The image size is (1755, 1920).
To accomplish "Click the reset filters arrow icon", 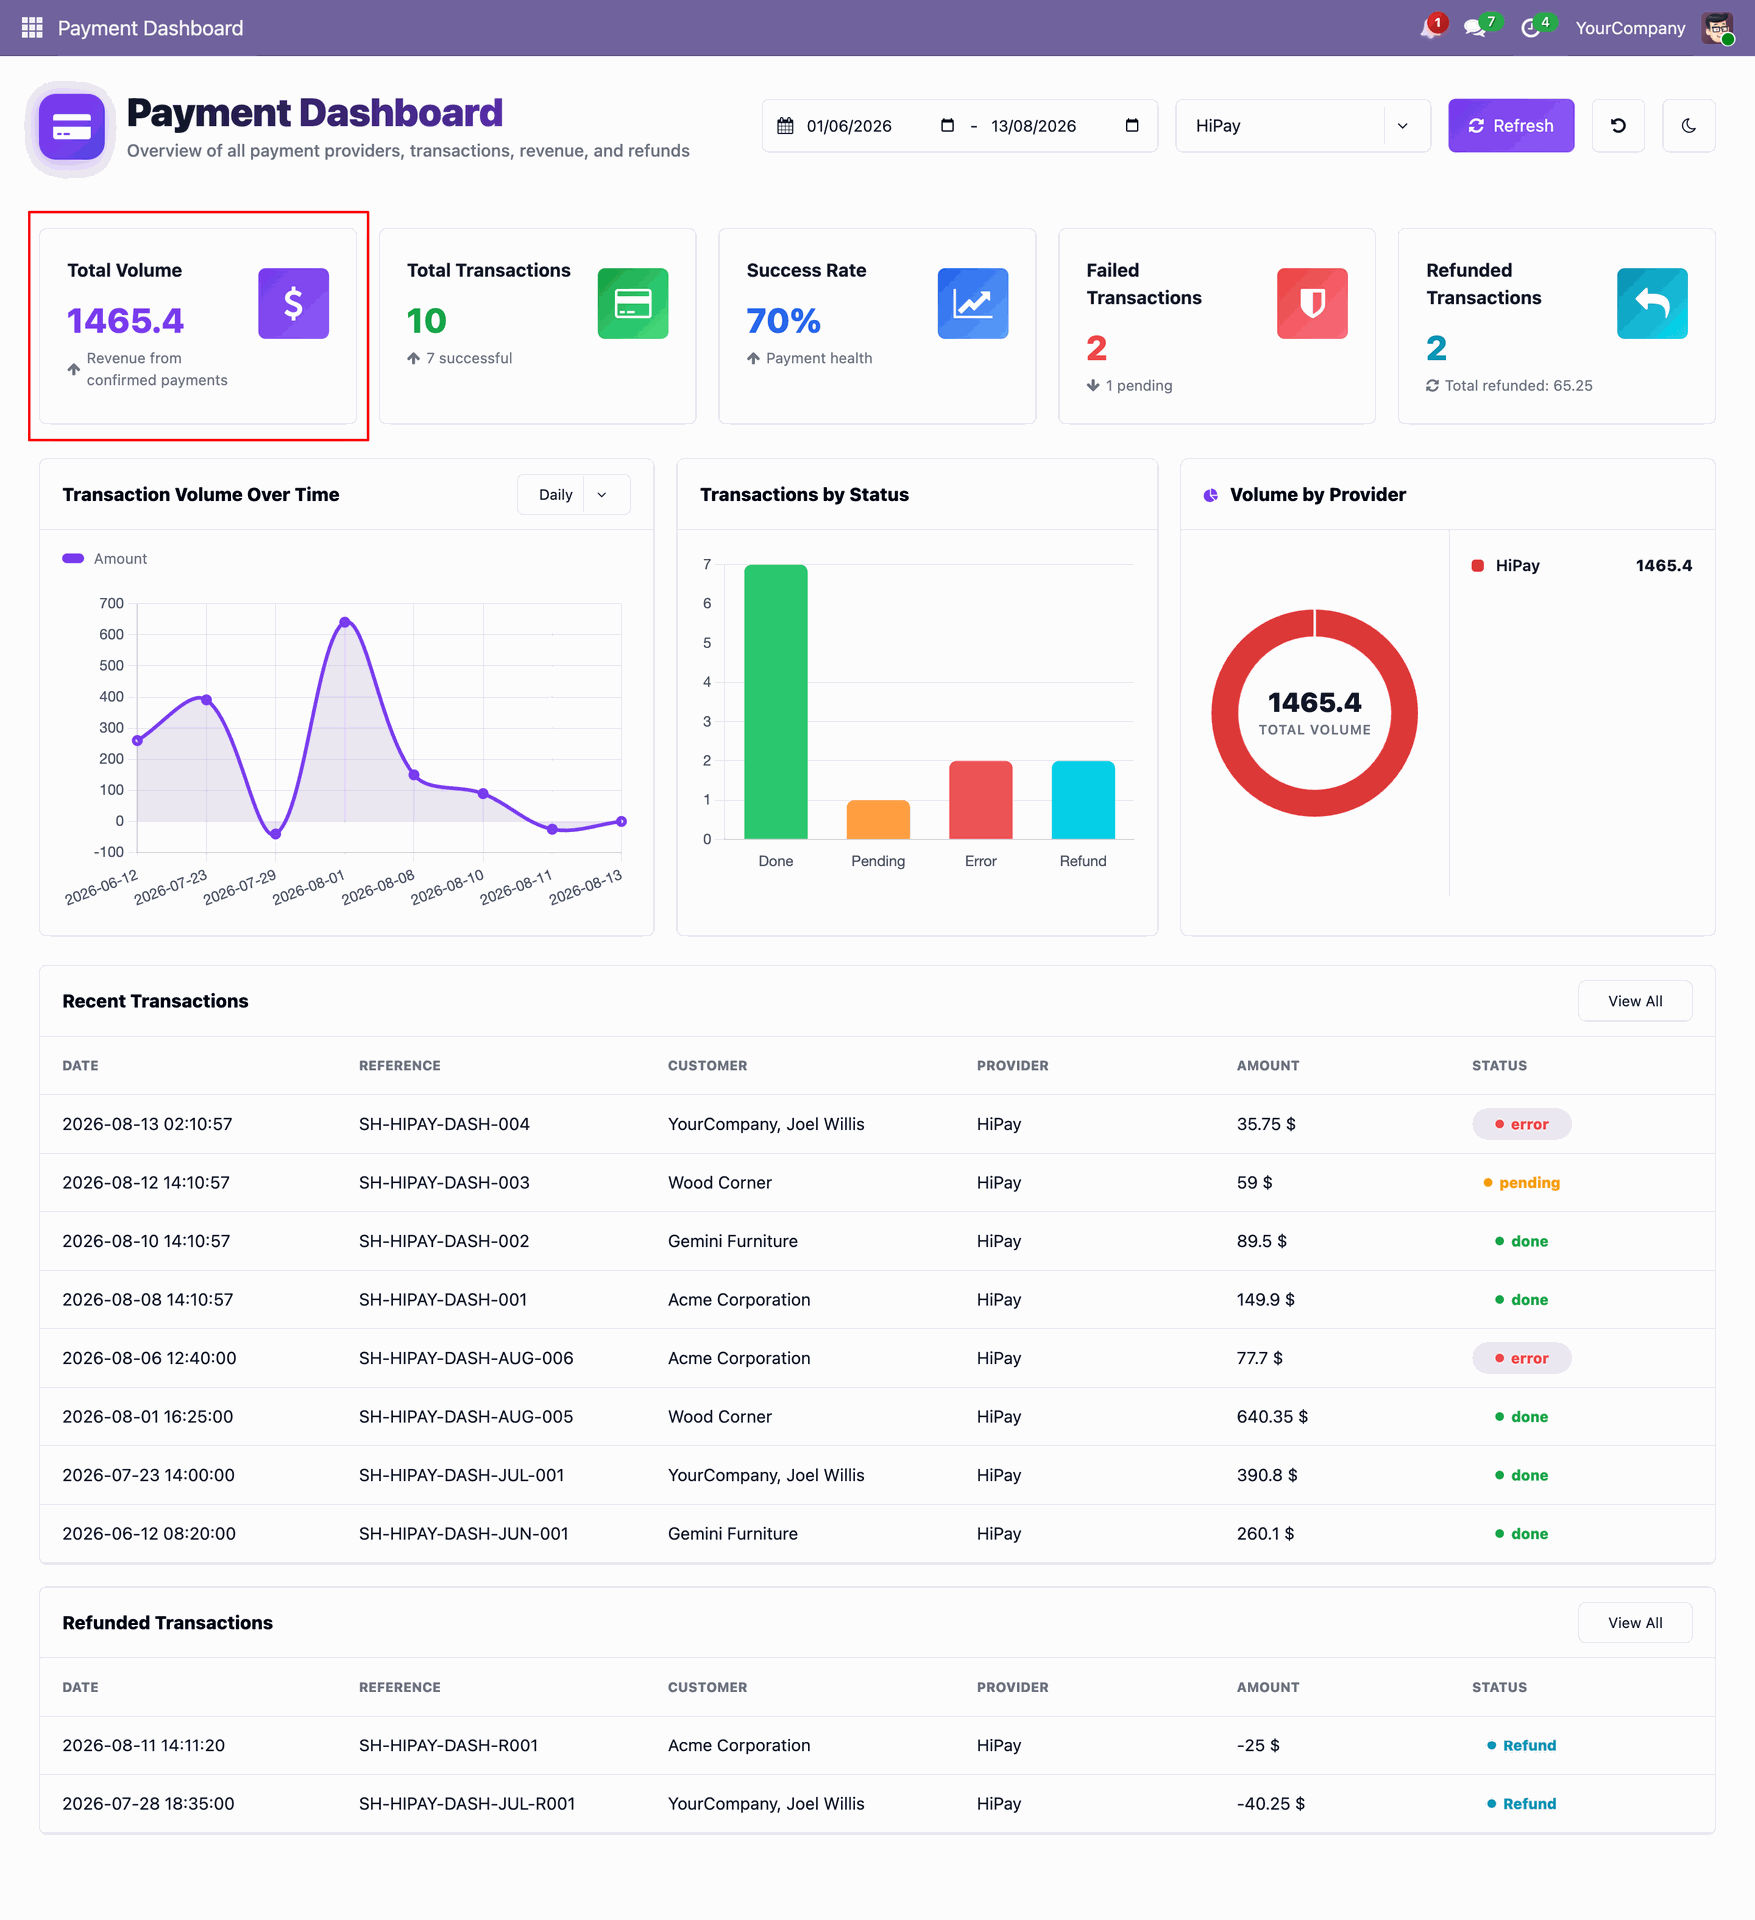I will pos(1618,126).
